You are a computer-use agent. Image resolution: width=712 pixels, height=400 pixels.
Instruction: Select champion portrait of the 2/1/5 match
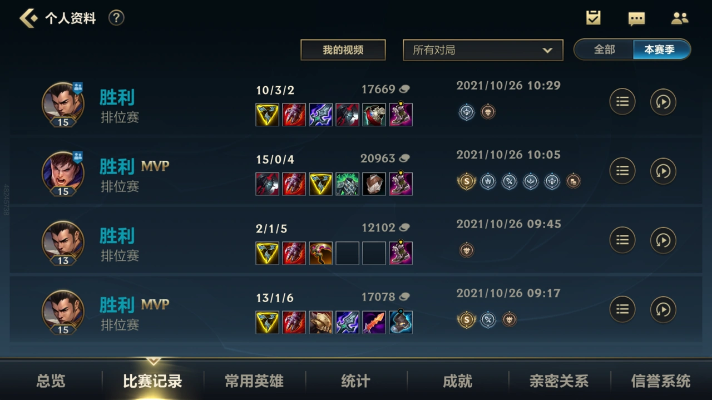63,242
